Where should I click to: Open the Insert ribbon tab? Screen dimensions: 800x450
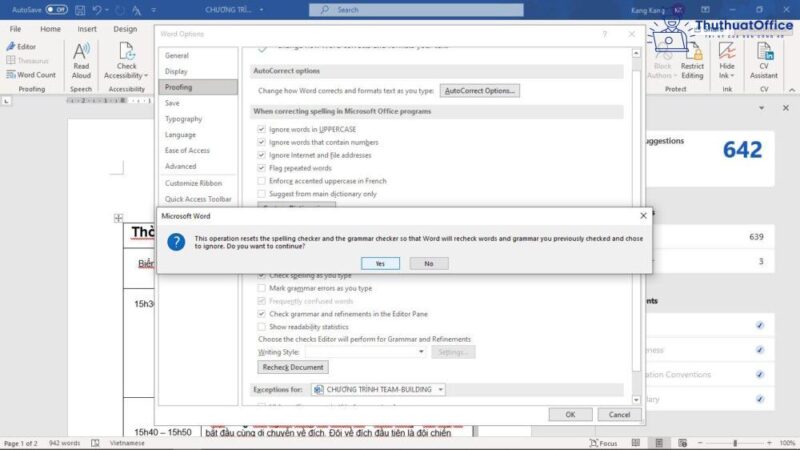[87, 29]
